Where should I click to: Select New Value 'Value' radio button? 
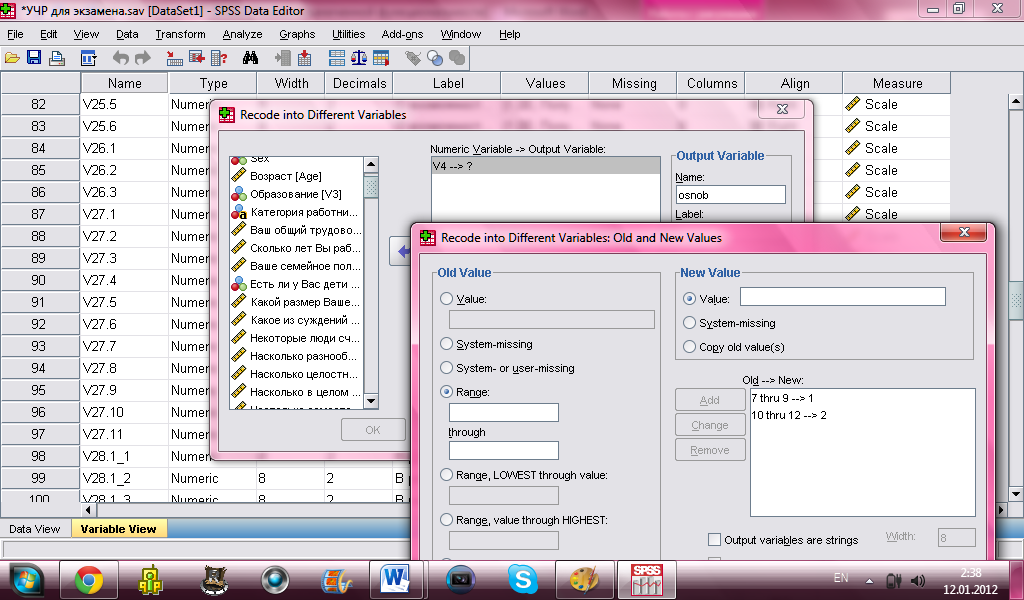[x=689, y=298]
